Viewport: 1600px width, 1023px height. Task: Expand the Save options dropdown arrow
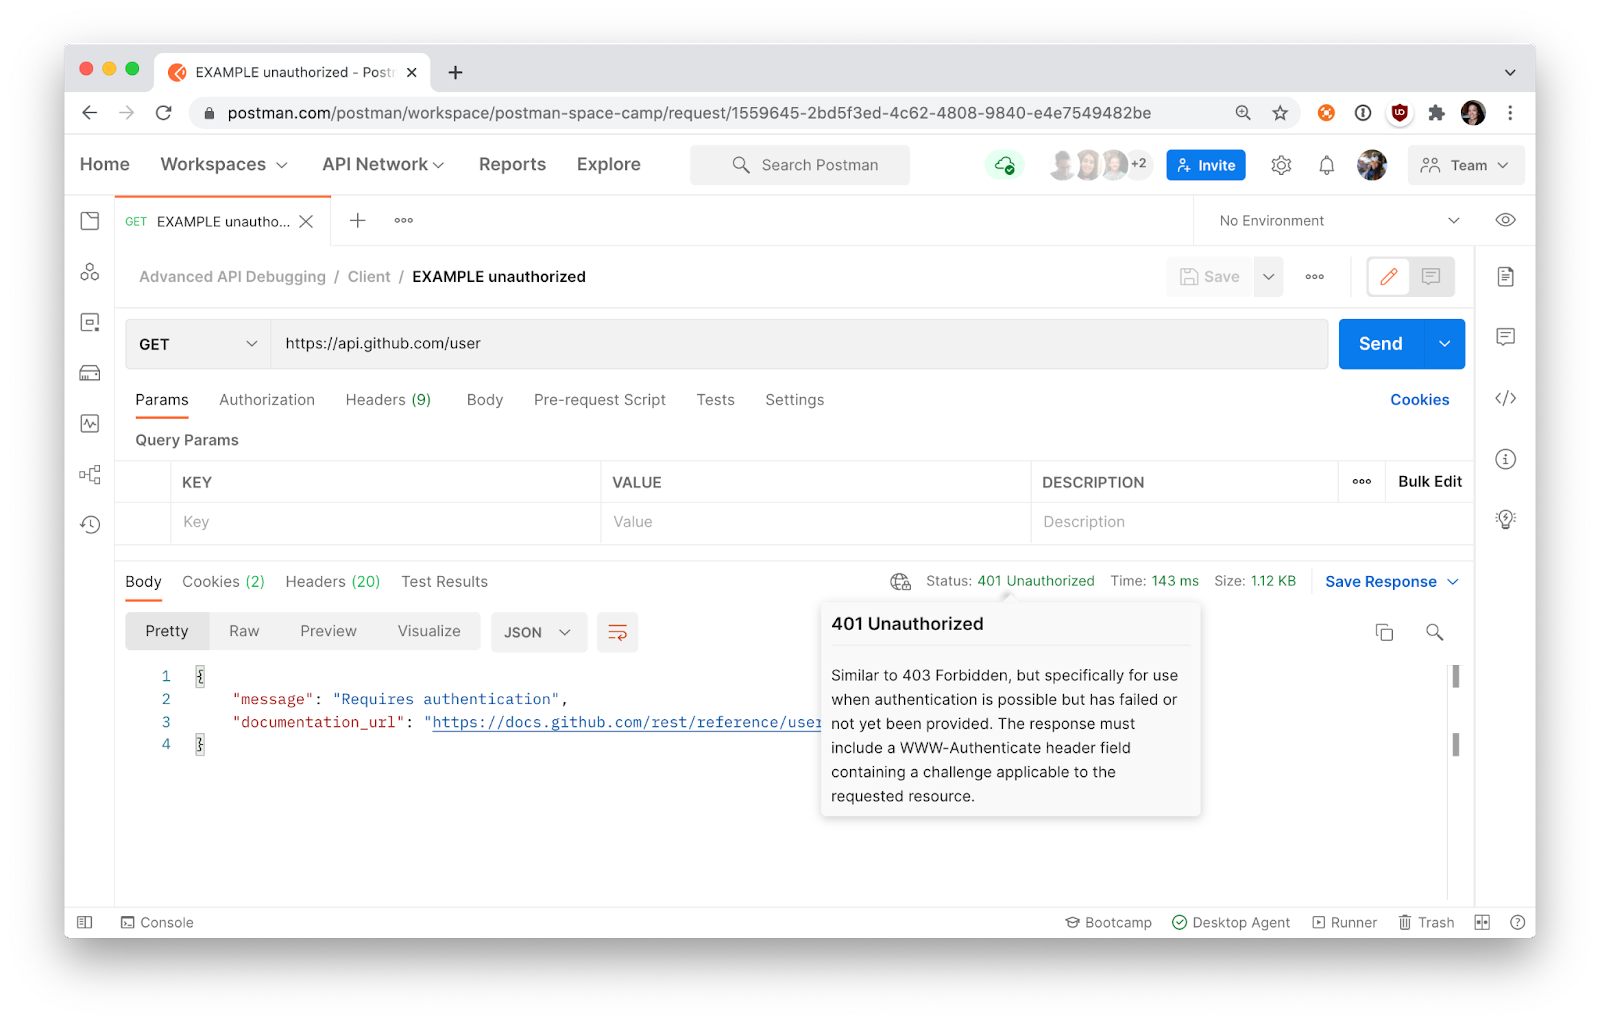point(1268,277)
